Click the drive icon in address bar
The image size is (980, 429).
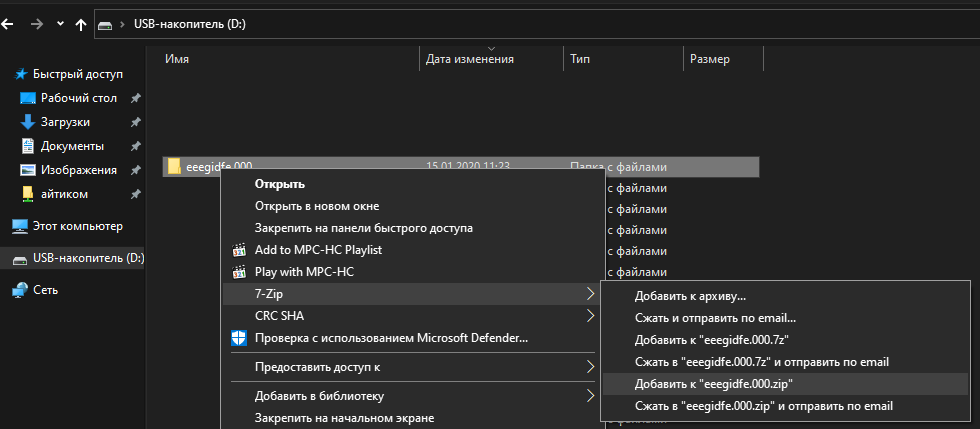tap(106, 25)
